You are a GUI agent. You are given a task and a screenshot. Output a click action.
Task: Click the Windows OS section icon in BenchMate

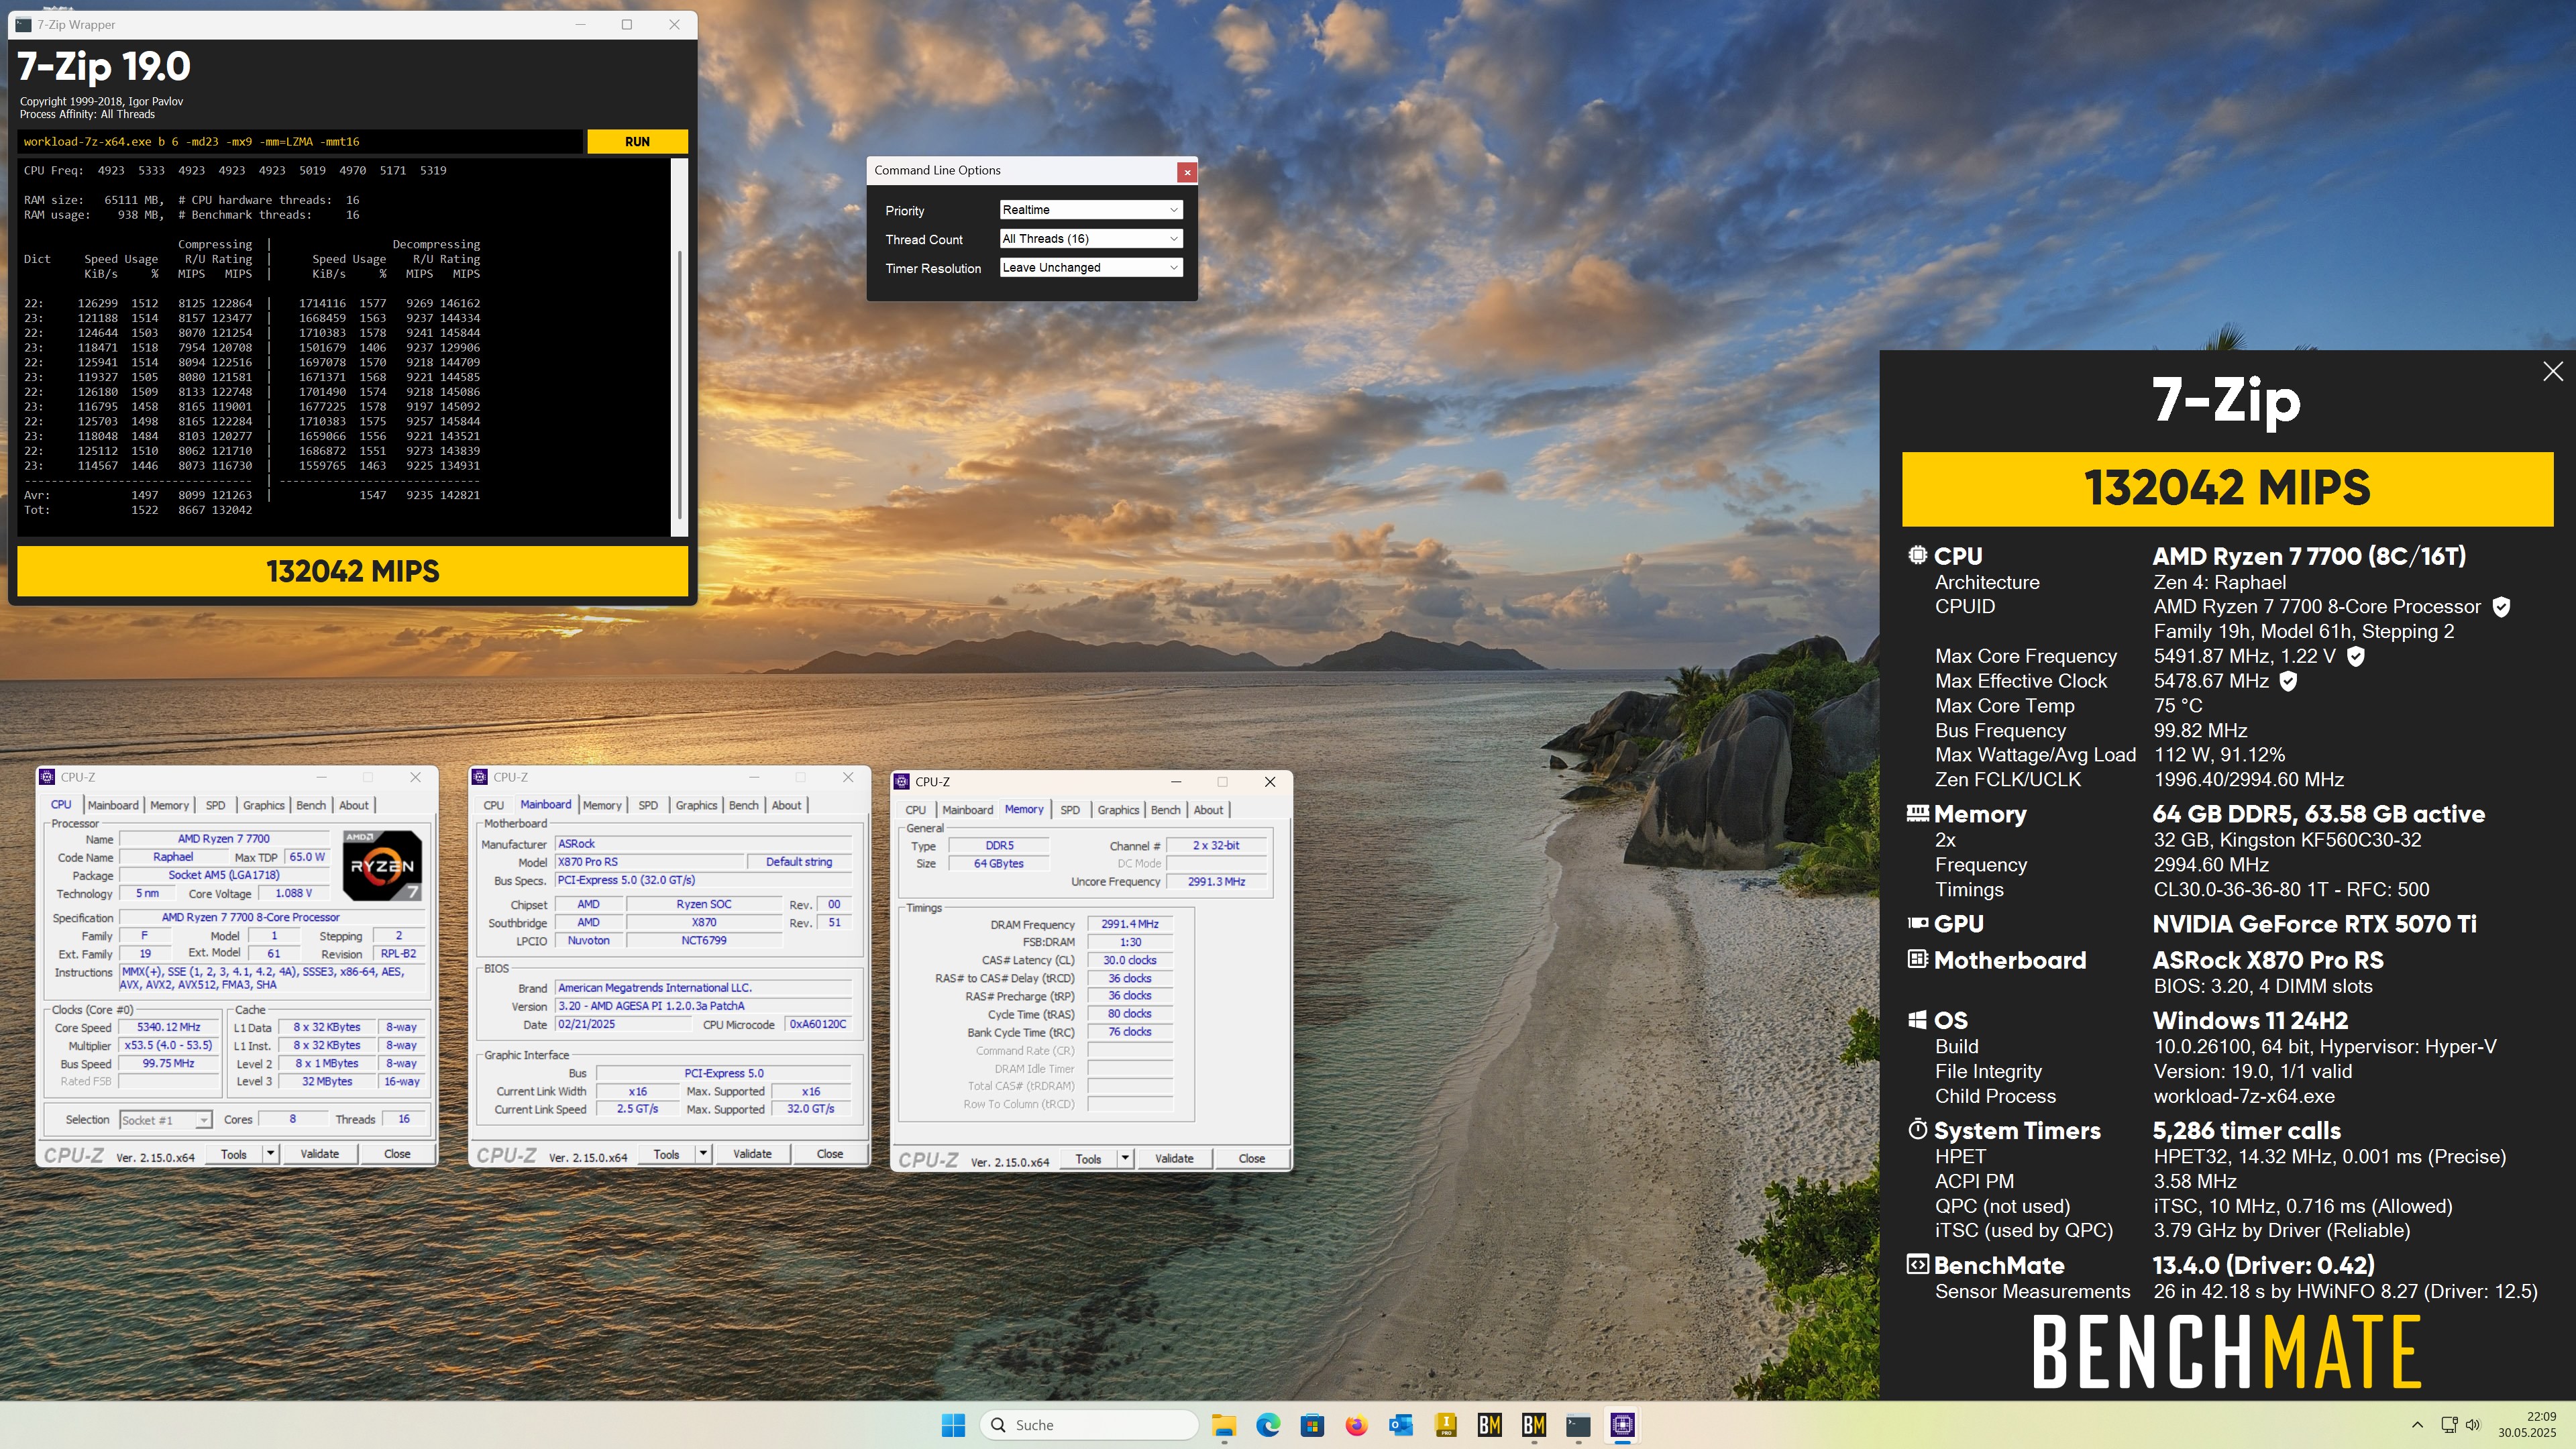(1918, 1020)
